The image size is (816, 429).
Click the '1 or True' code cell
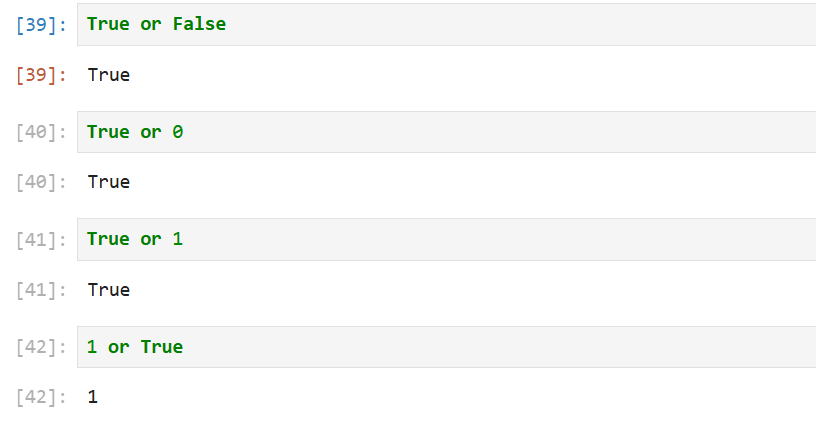447,347
